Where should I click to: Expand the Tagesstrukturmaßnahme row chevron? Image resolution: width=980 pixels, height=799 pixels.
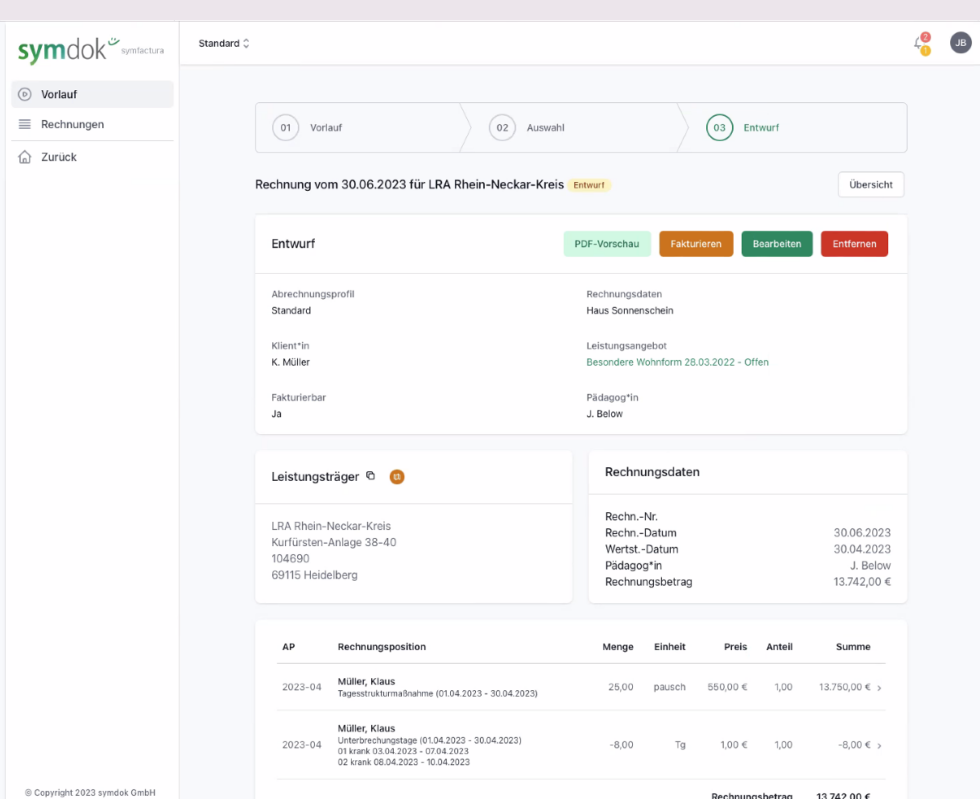[x=879, y=688]
